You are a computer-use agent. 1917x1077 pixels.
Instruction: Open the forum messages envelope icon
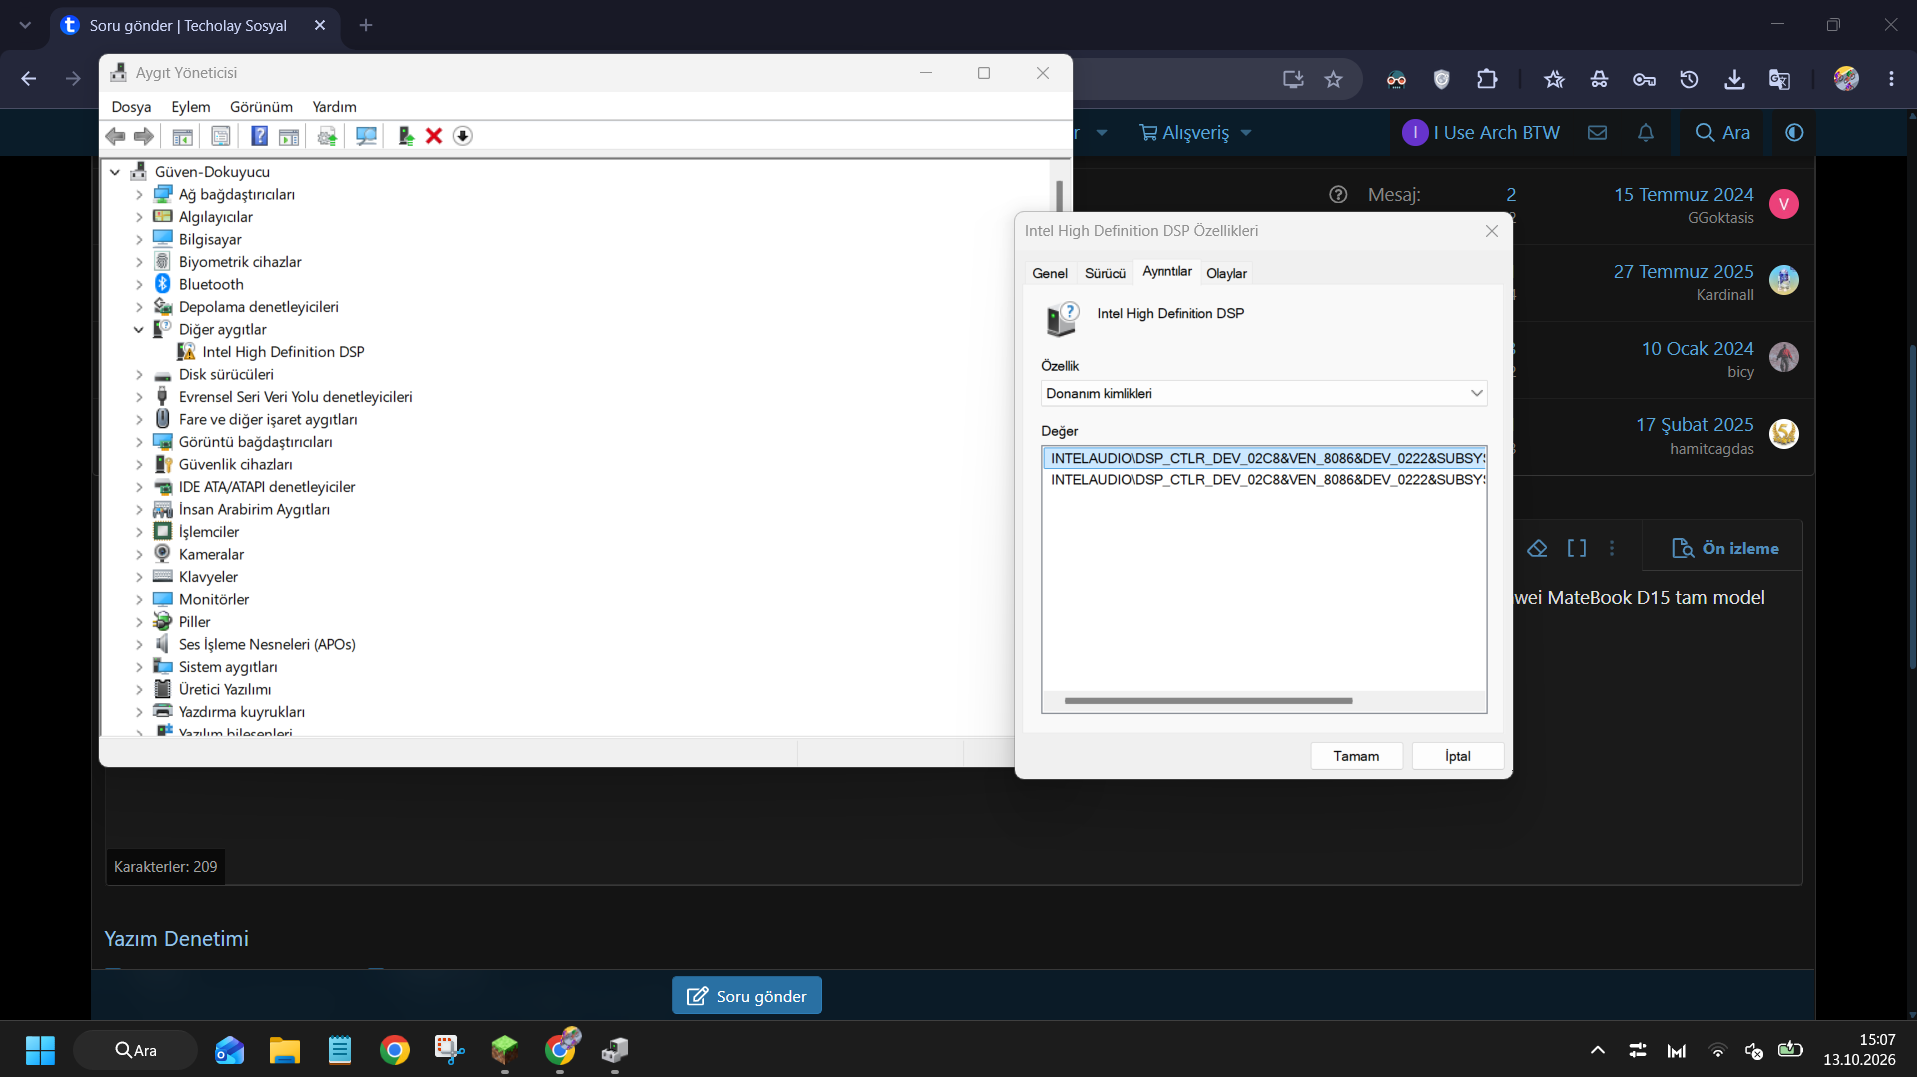tap(1597, 132)
